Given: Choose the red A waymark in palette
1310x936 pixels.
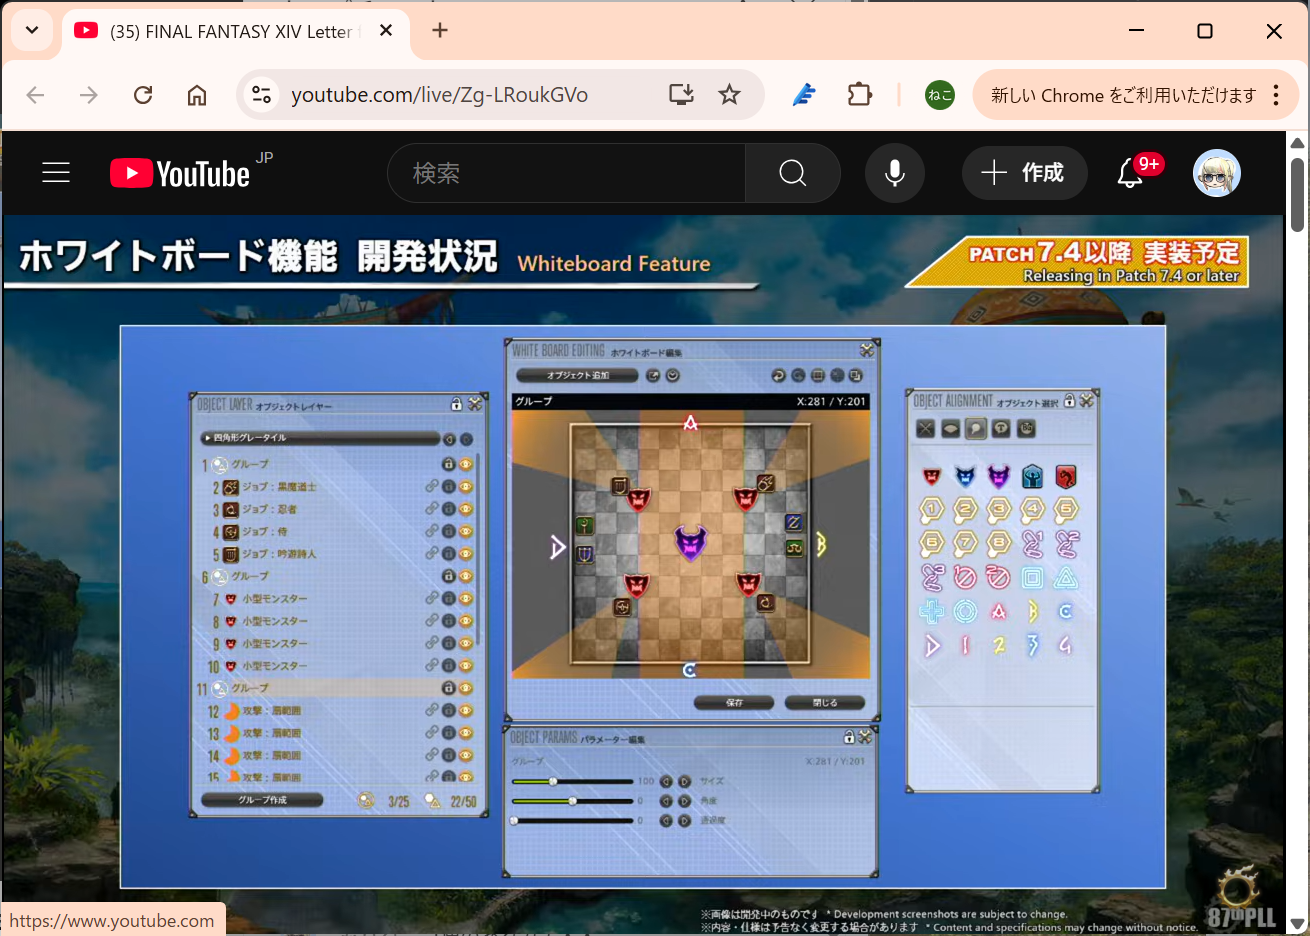Looking at the screenshot, I should pyautogui.click(x=999, y=611).
